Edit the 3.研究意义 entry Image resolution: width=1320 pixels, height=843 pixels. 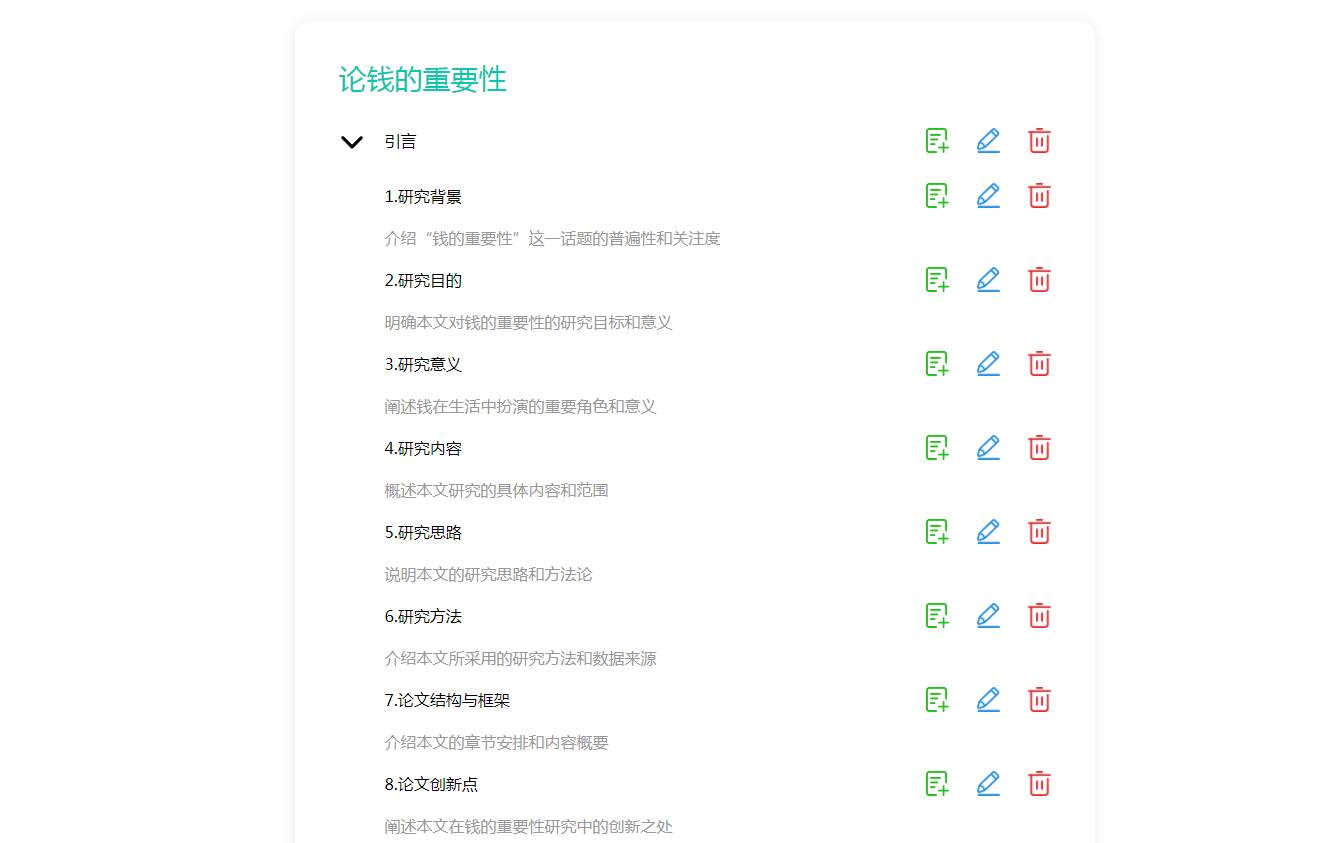coord(988,364)
